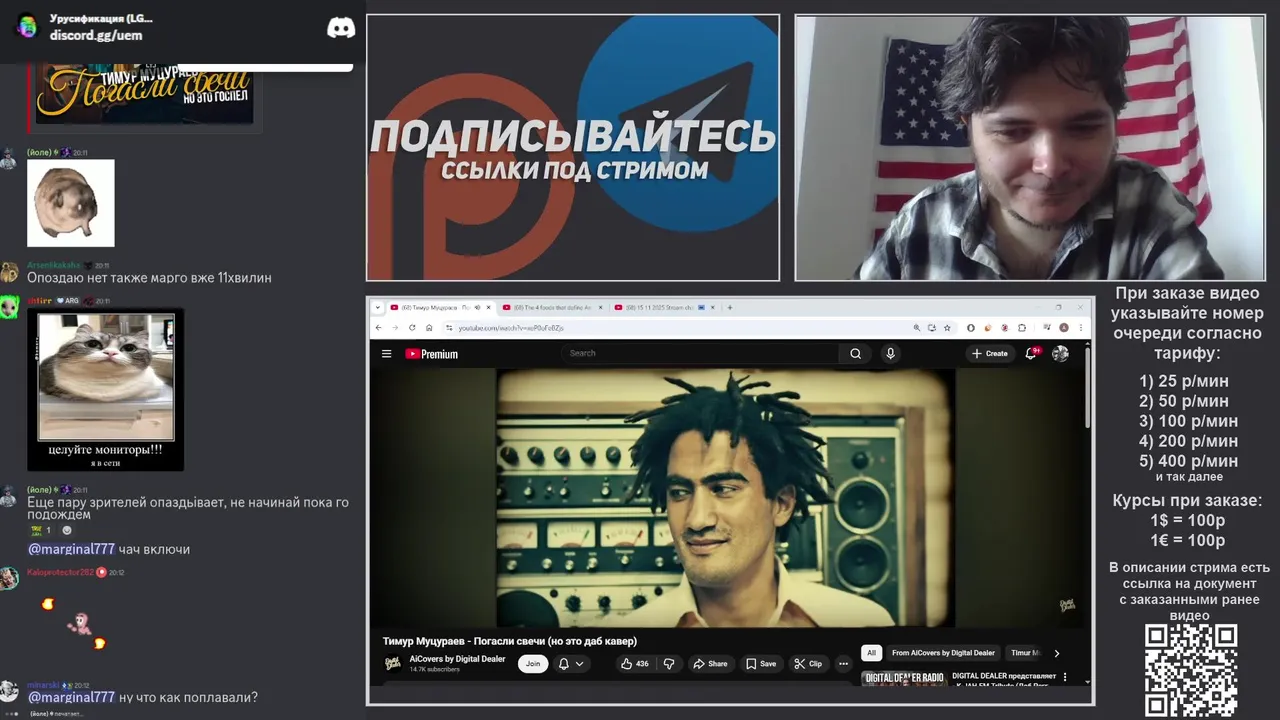The width and height of the screenshot is (1280, 720).
Task: Click the user avatar next to Arsenikakaka message
Action: [10, 271]
